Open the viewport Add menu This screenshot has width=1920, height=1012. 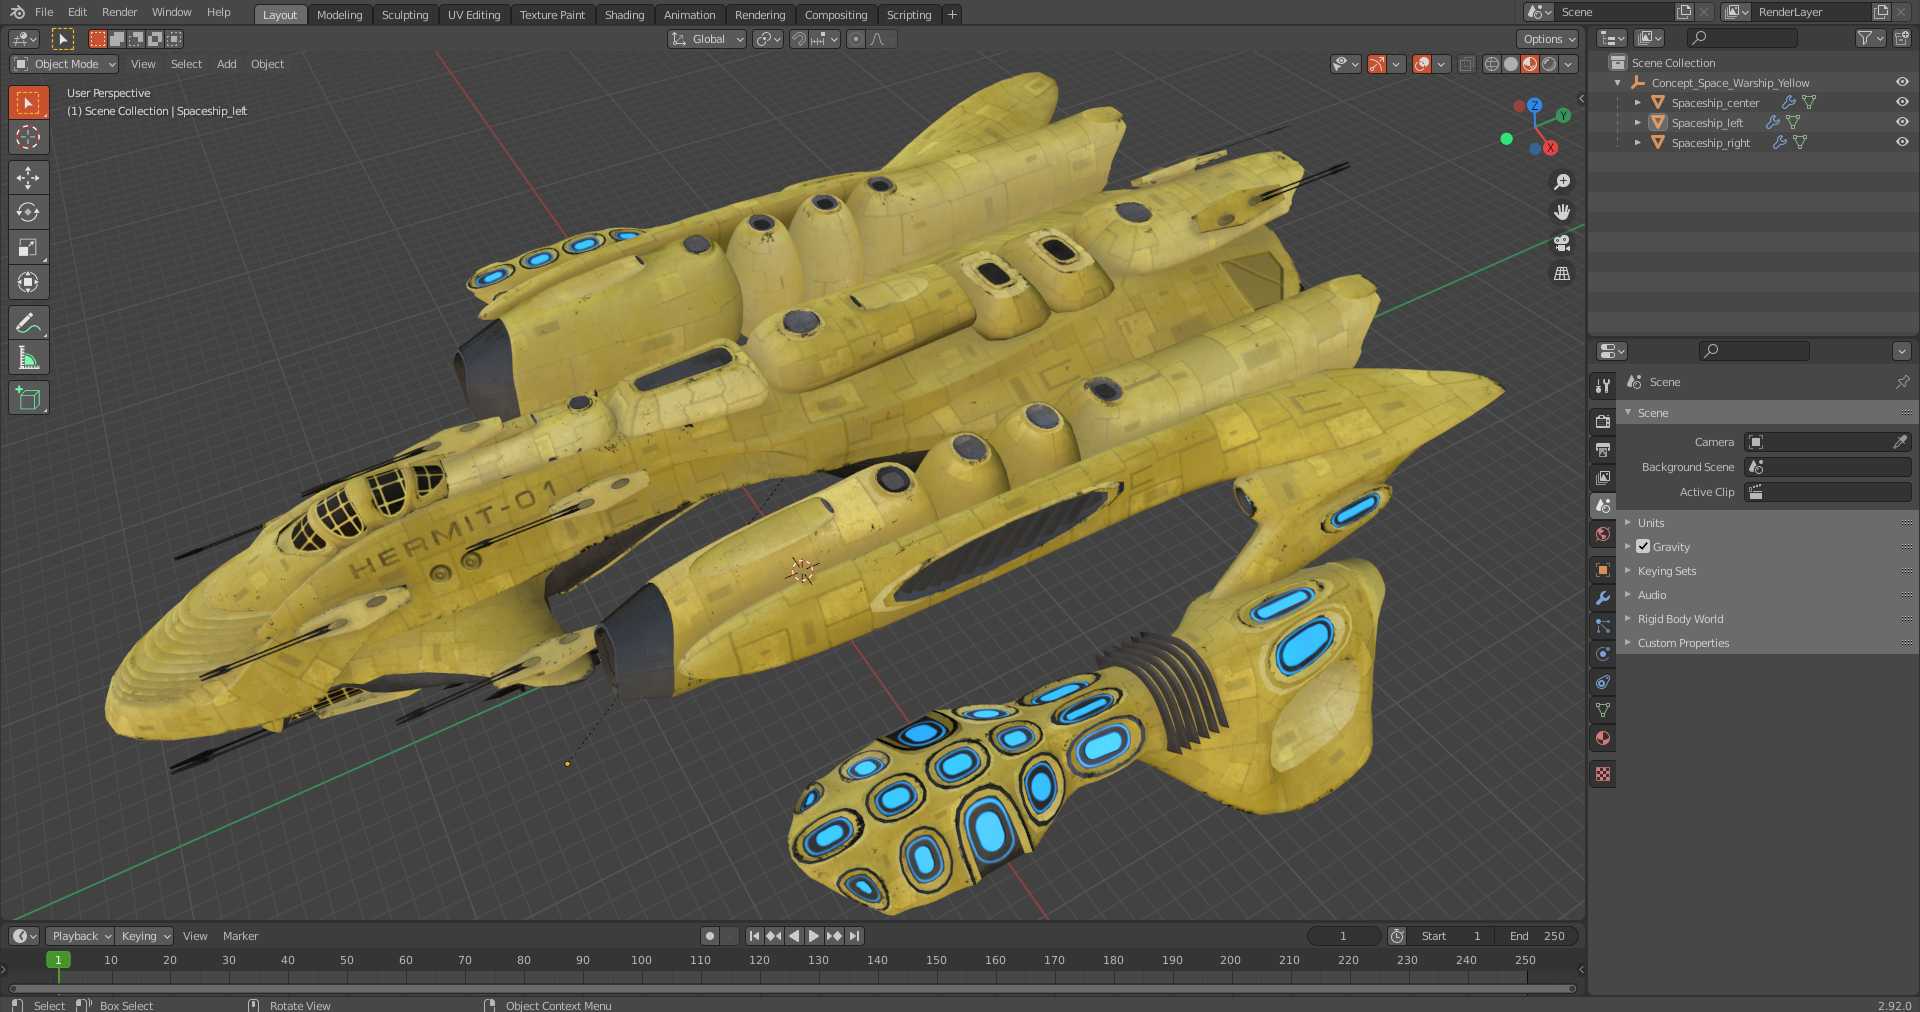(x=227, y=64)
